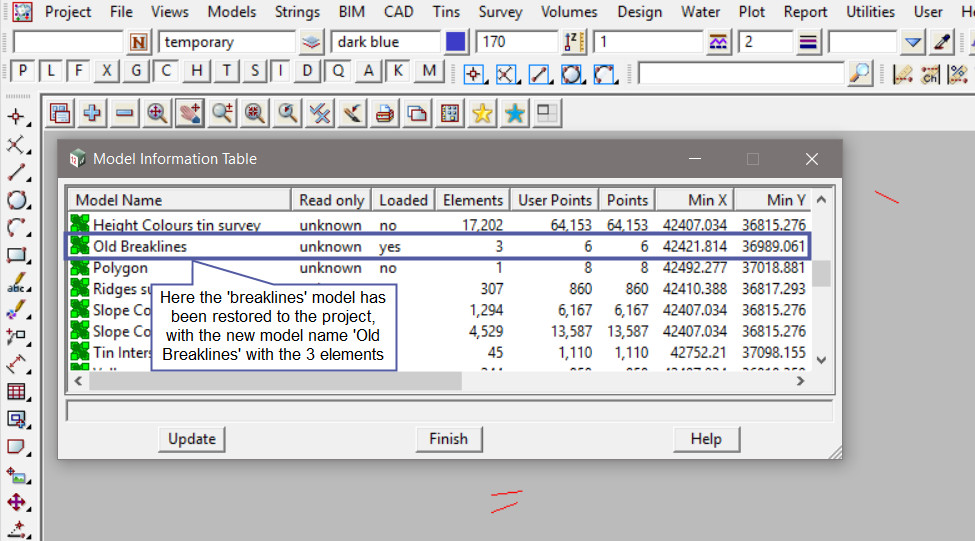
Task: Click the red printer icon in view toolbar
Action: (x=385, y=114)
